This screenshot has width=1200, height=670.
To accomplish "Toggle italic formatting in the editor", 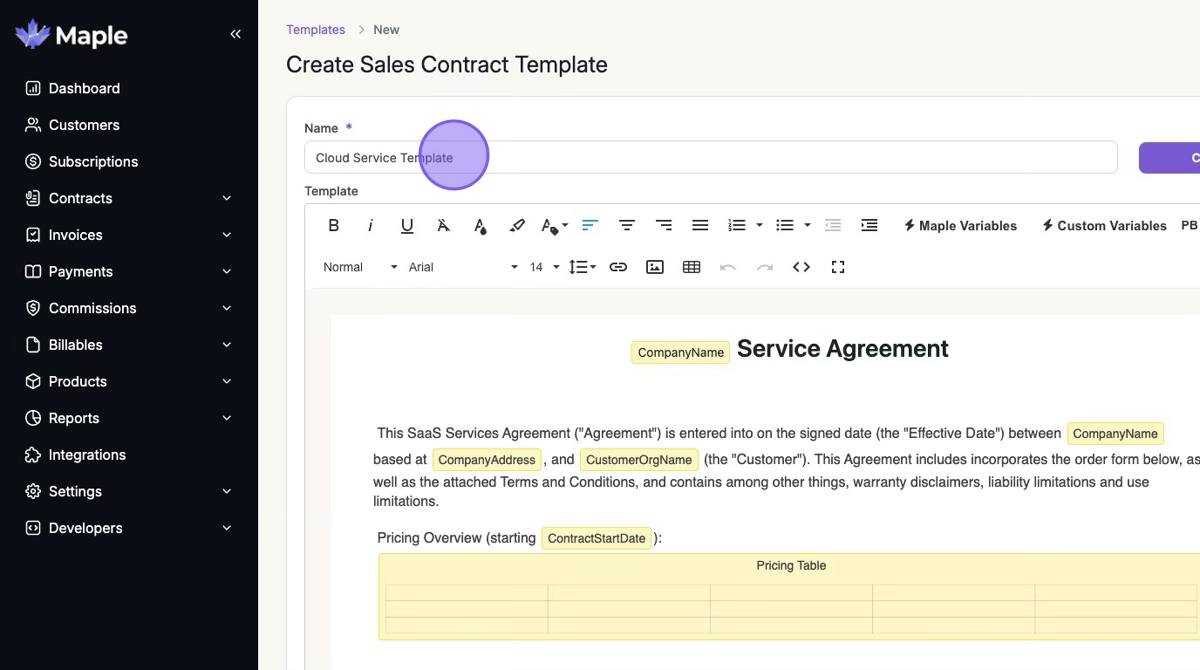I will [370, 226].
